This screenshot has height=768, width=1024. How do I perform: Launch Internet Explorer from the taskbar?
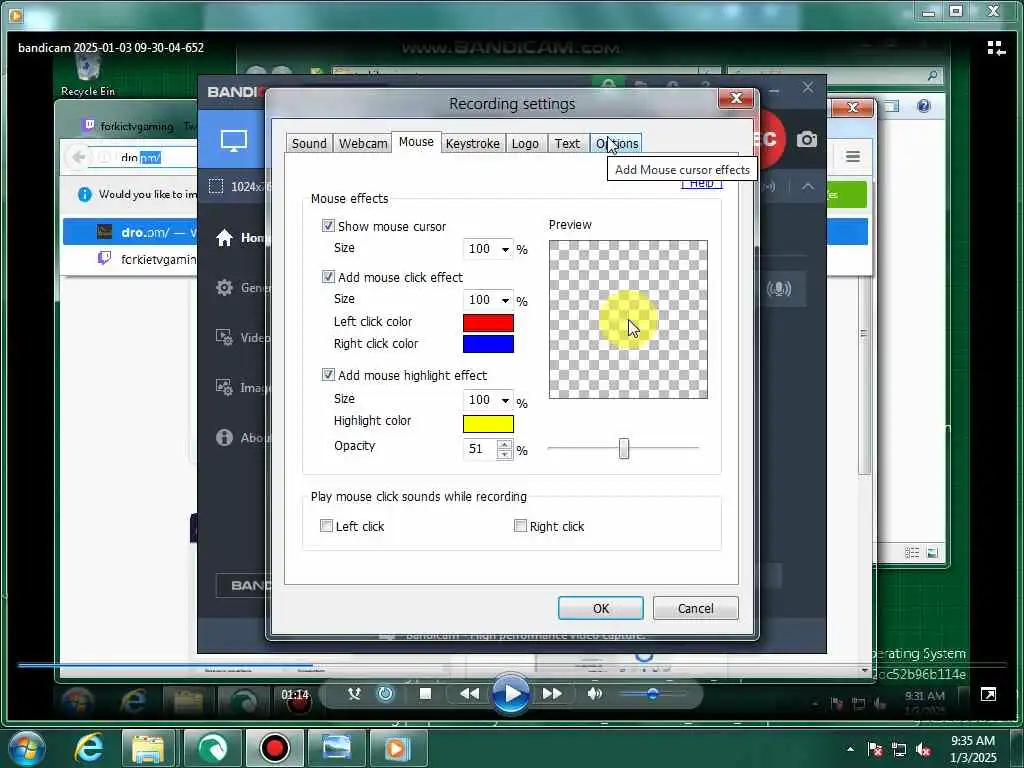[x=89, y=748]
